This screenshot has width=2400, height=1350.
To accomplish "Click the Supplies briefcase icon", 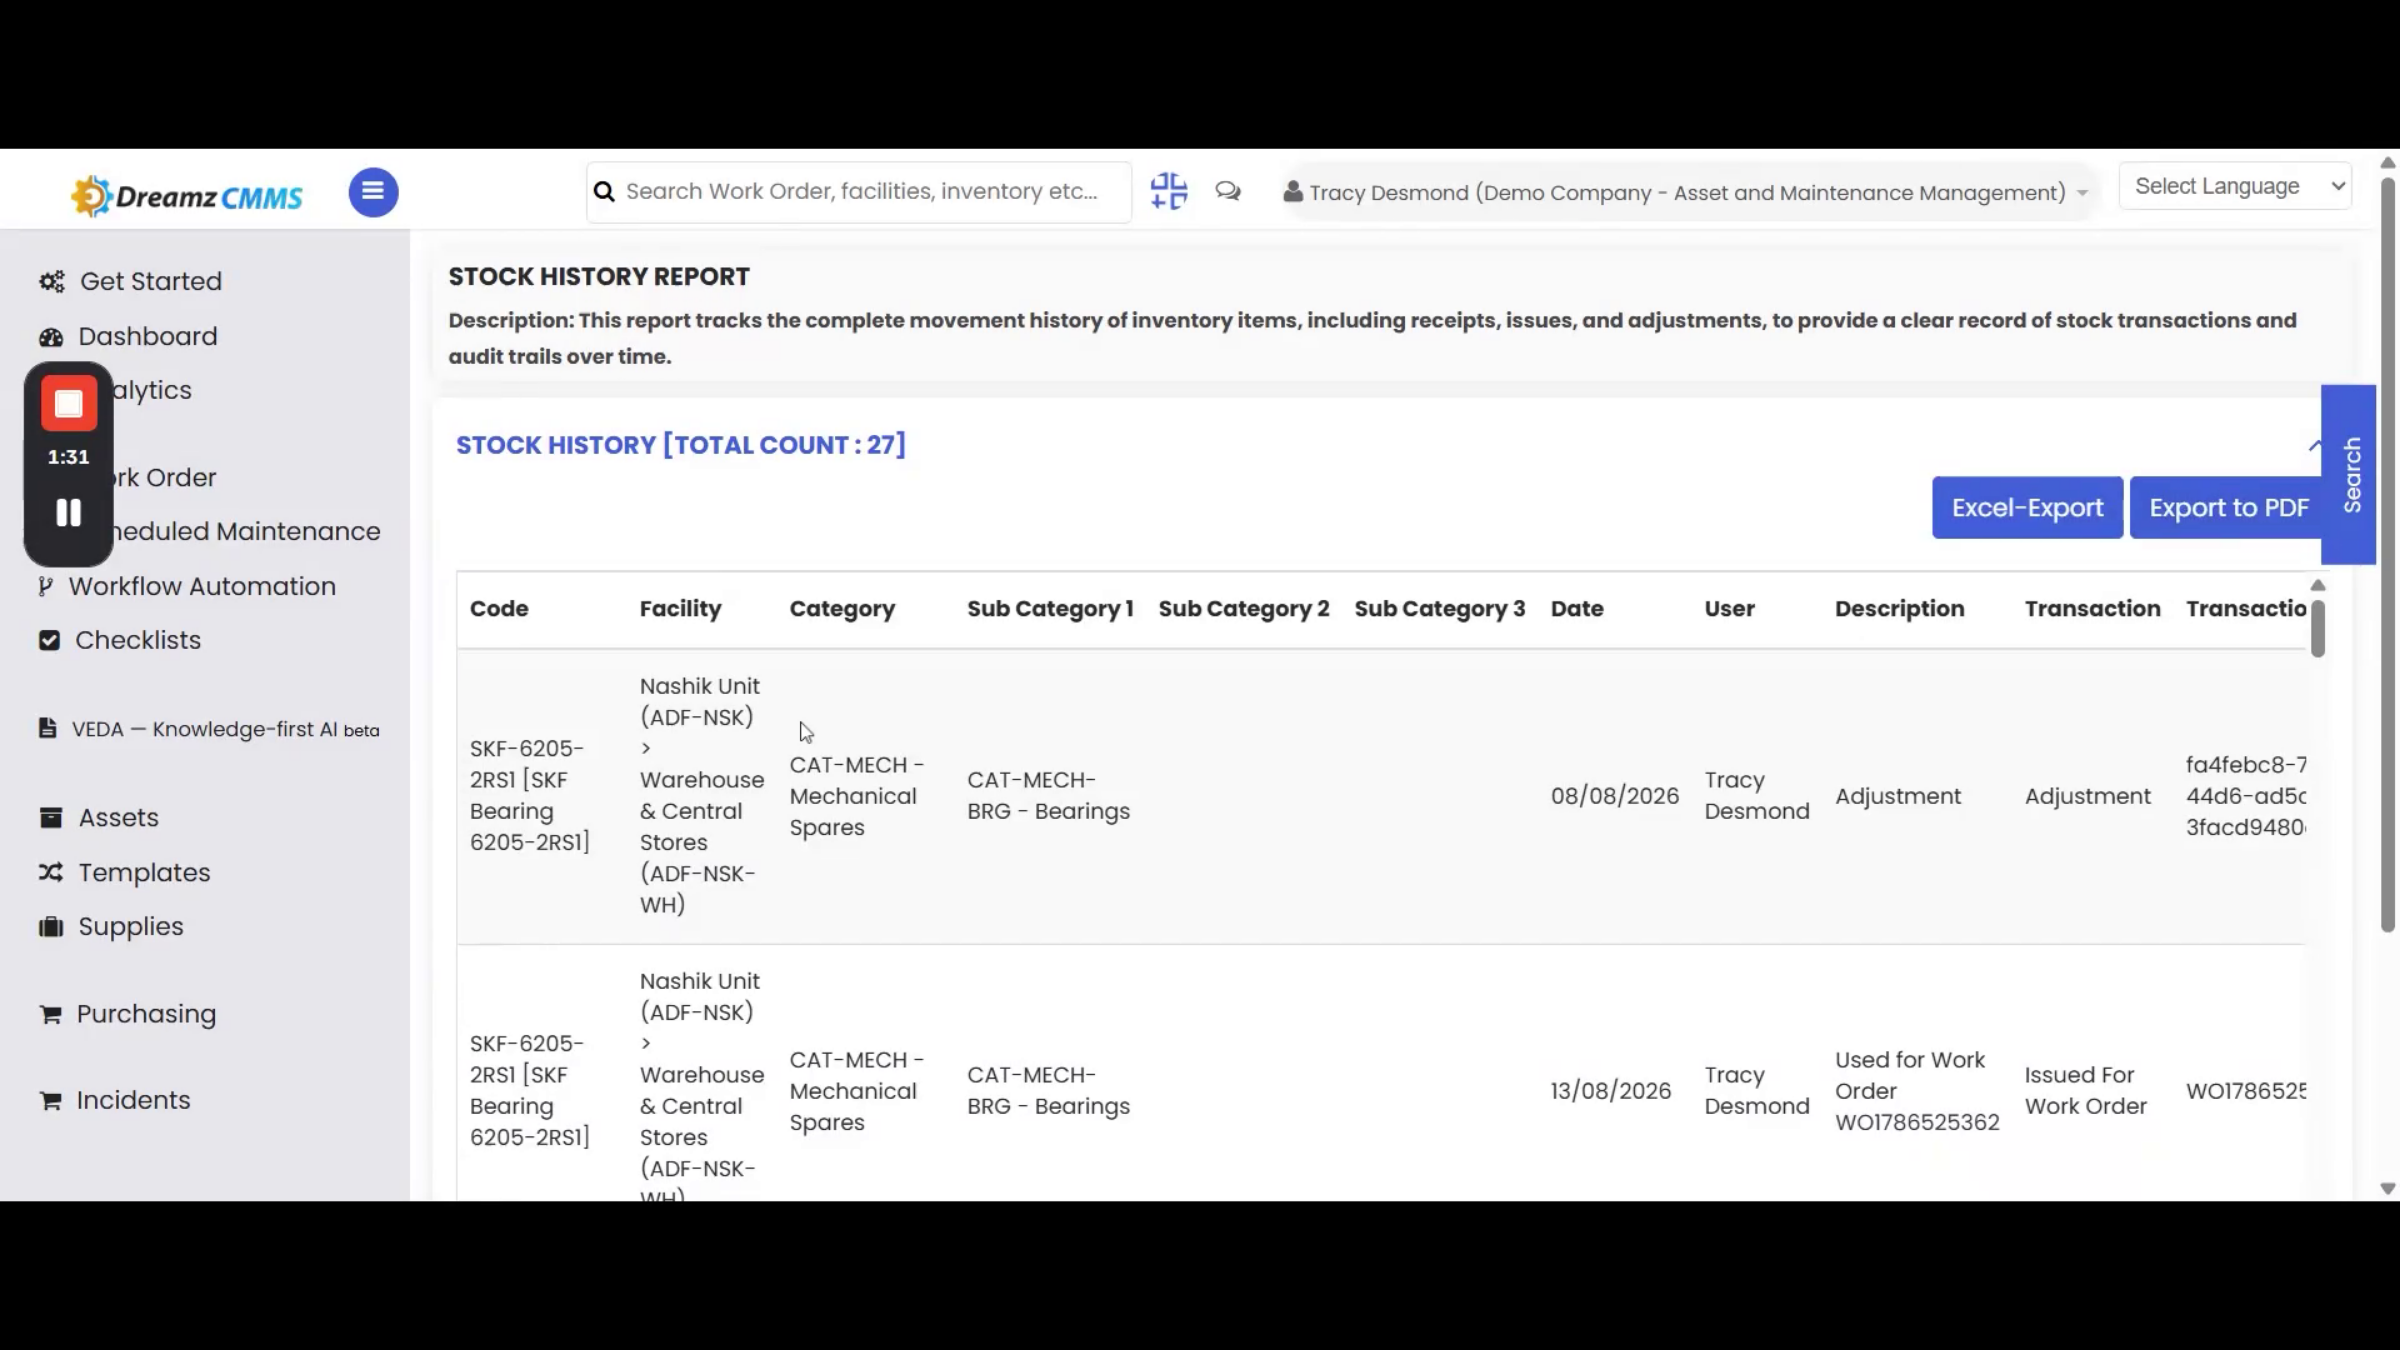I will pyautogui.click(x=51, y=926).
